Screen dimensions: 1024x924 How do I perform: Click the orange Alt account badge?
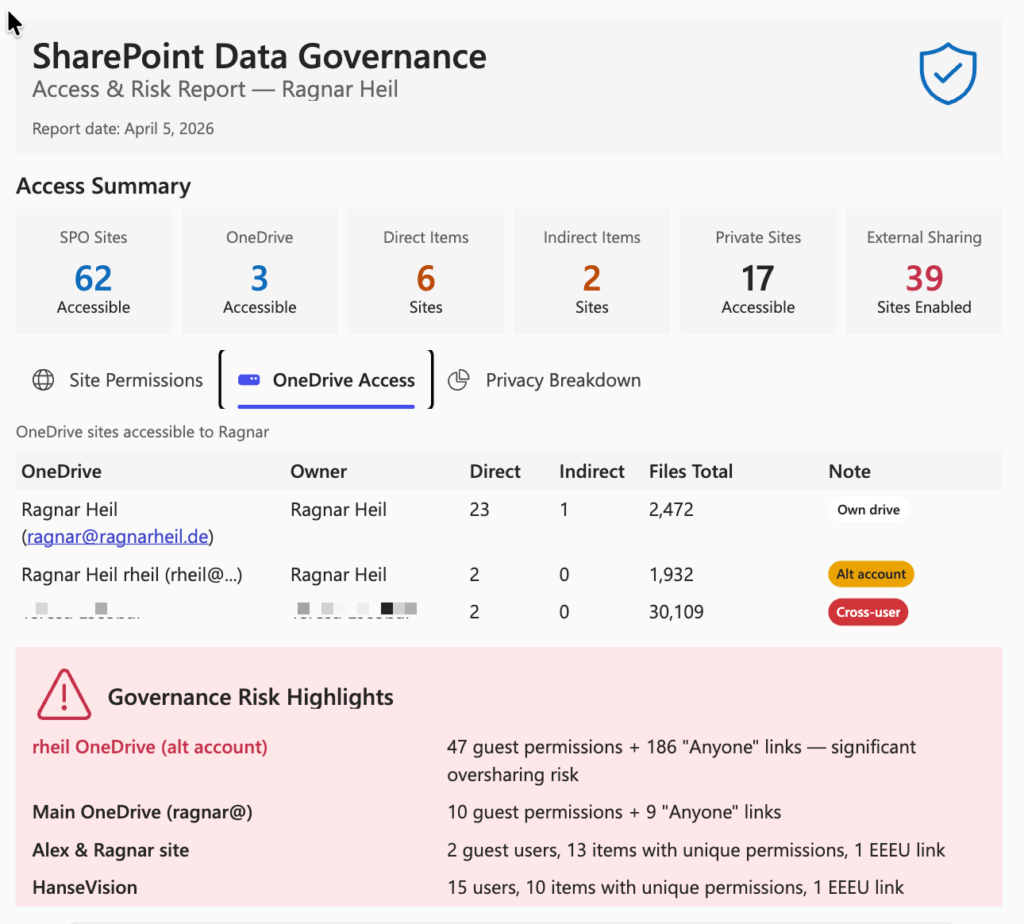(870, 574)
